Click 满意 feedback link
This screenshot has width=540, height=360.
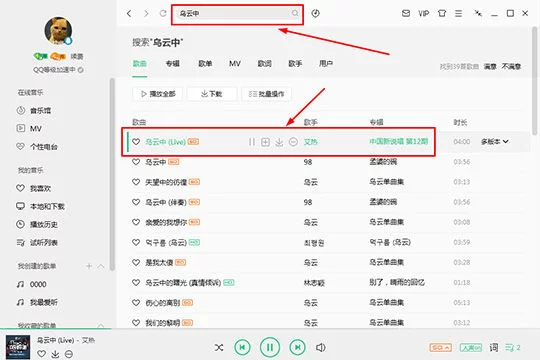490,66
